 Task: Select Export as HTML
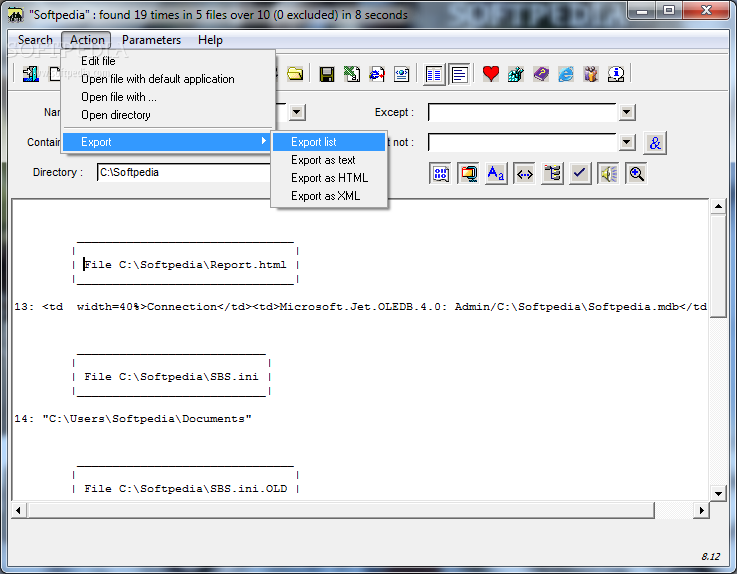(x=329, y=178)
